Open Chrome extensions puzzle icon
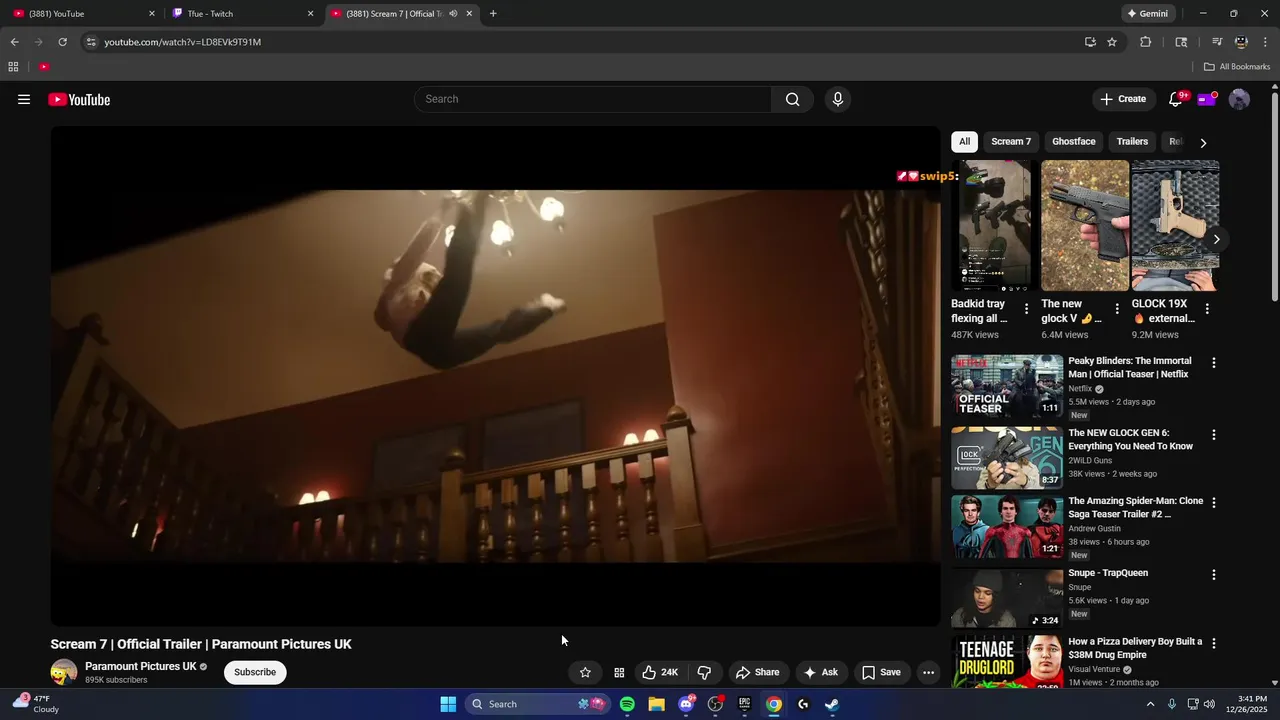1280x720 pixels. [1146, 42]
